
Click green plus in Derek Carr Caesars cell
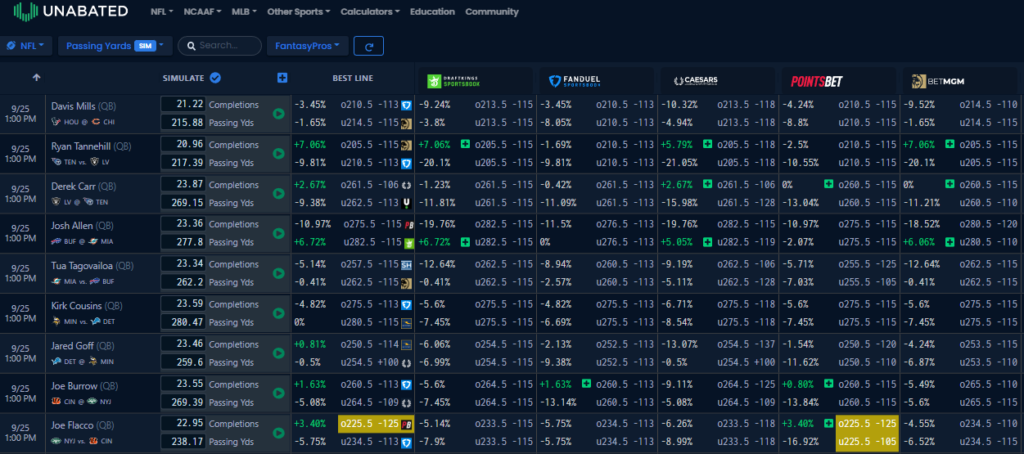pyautogui.click(x=708, y=184)
